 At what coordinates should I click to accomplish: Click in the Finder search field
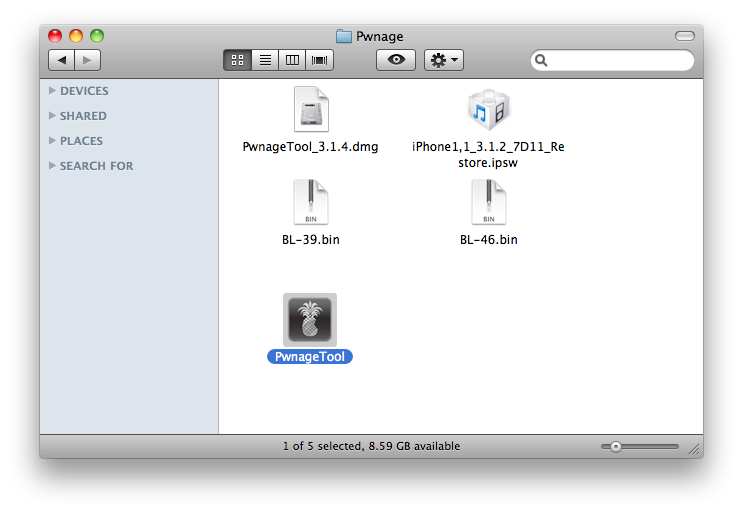620,60
